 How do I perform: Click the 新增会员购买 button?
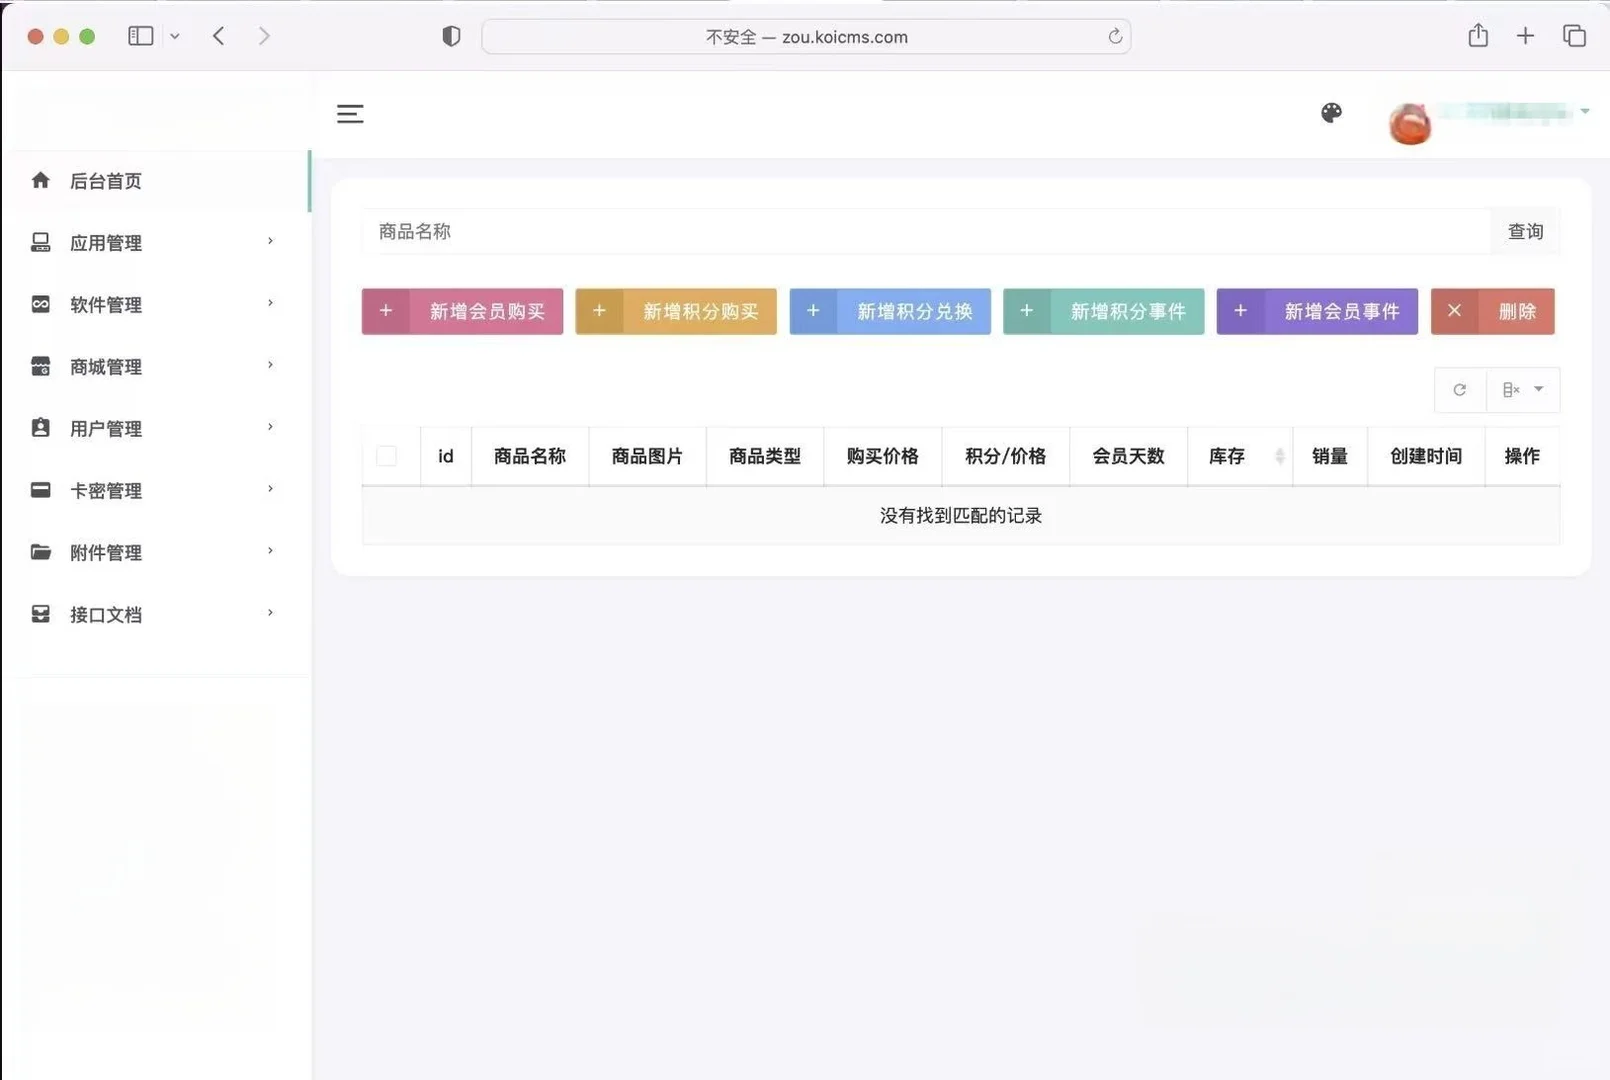point(462,311)
